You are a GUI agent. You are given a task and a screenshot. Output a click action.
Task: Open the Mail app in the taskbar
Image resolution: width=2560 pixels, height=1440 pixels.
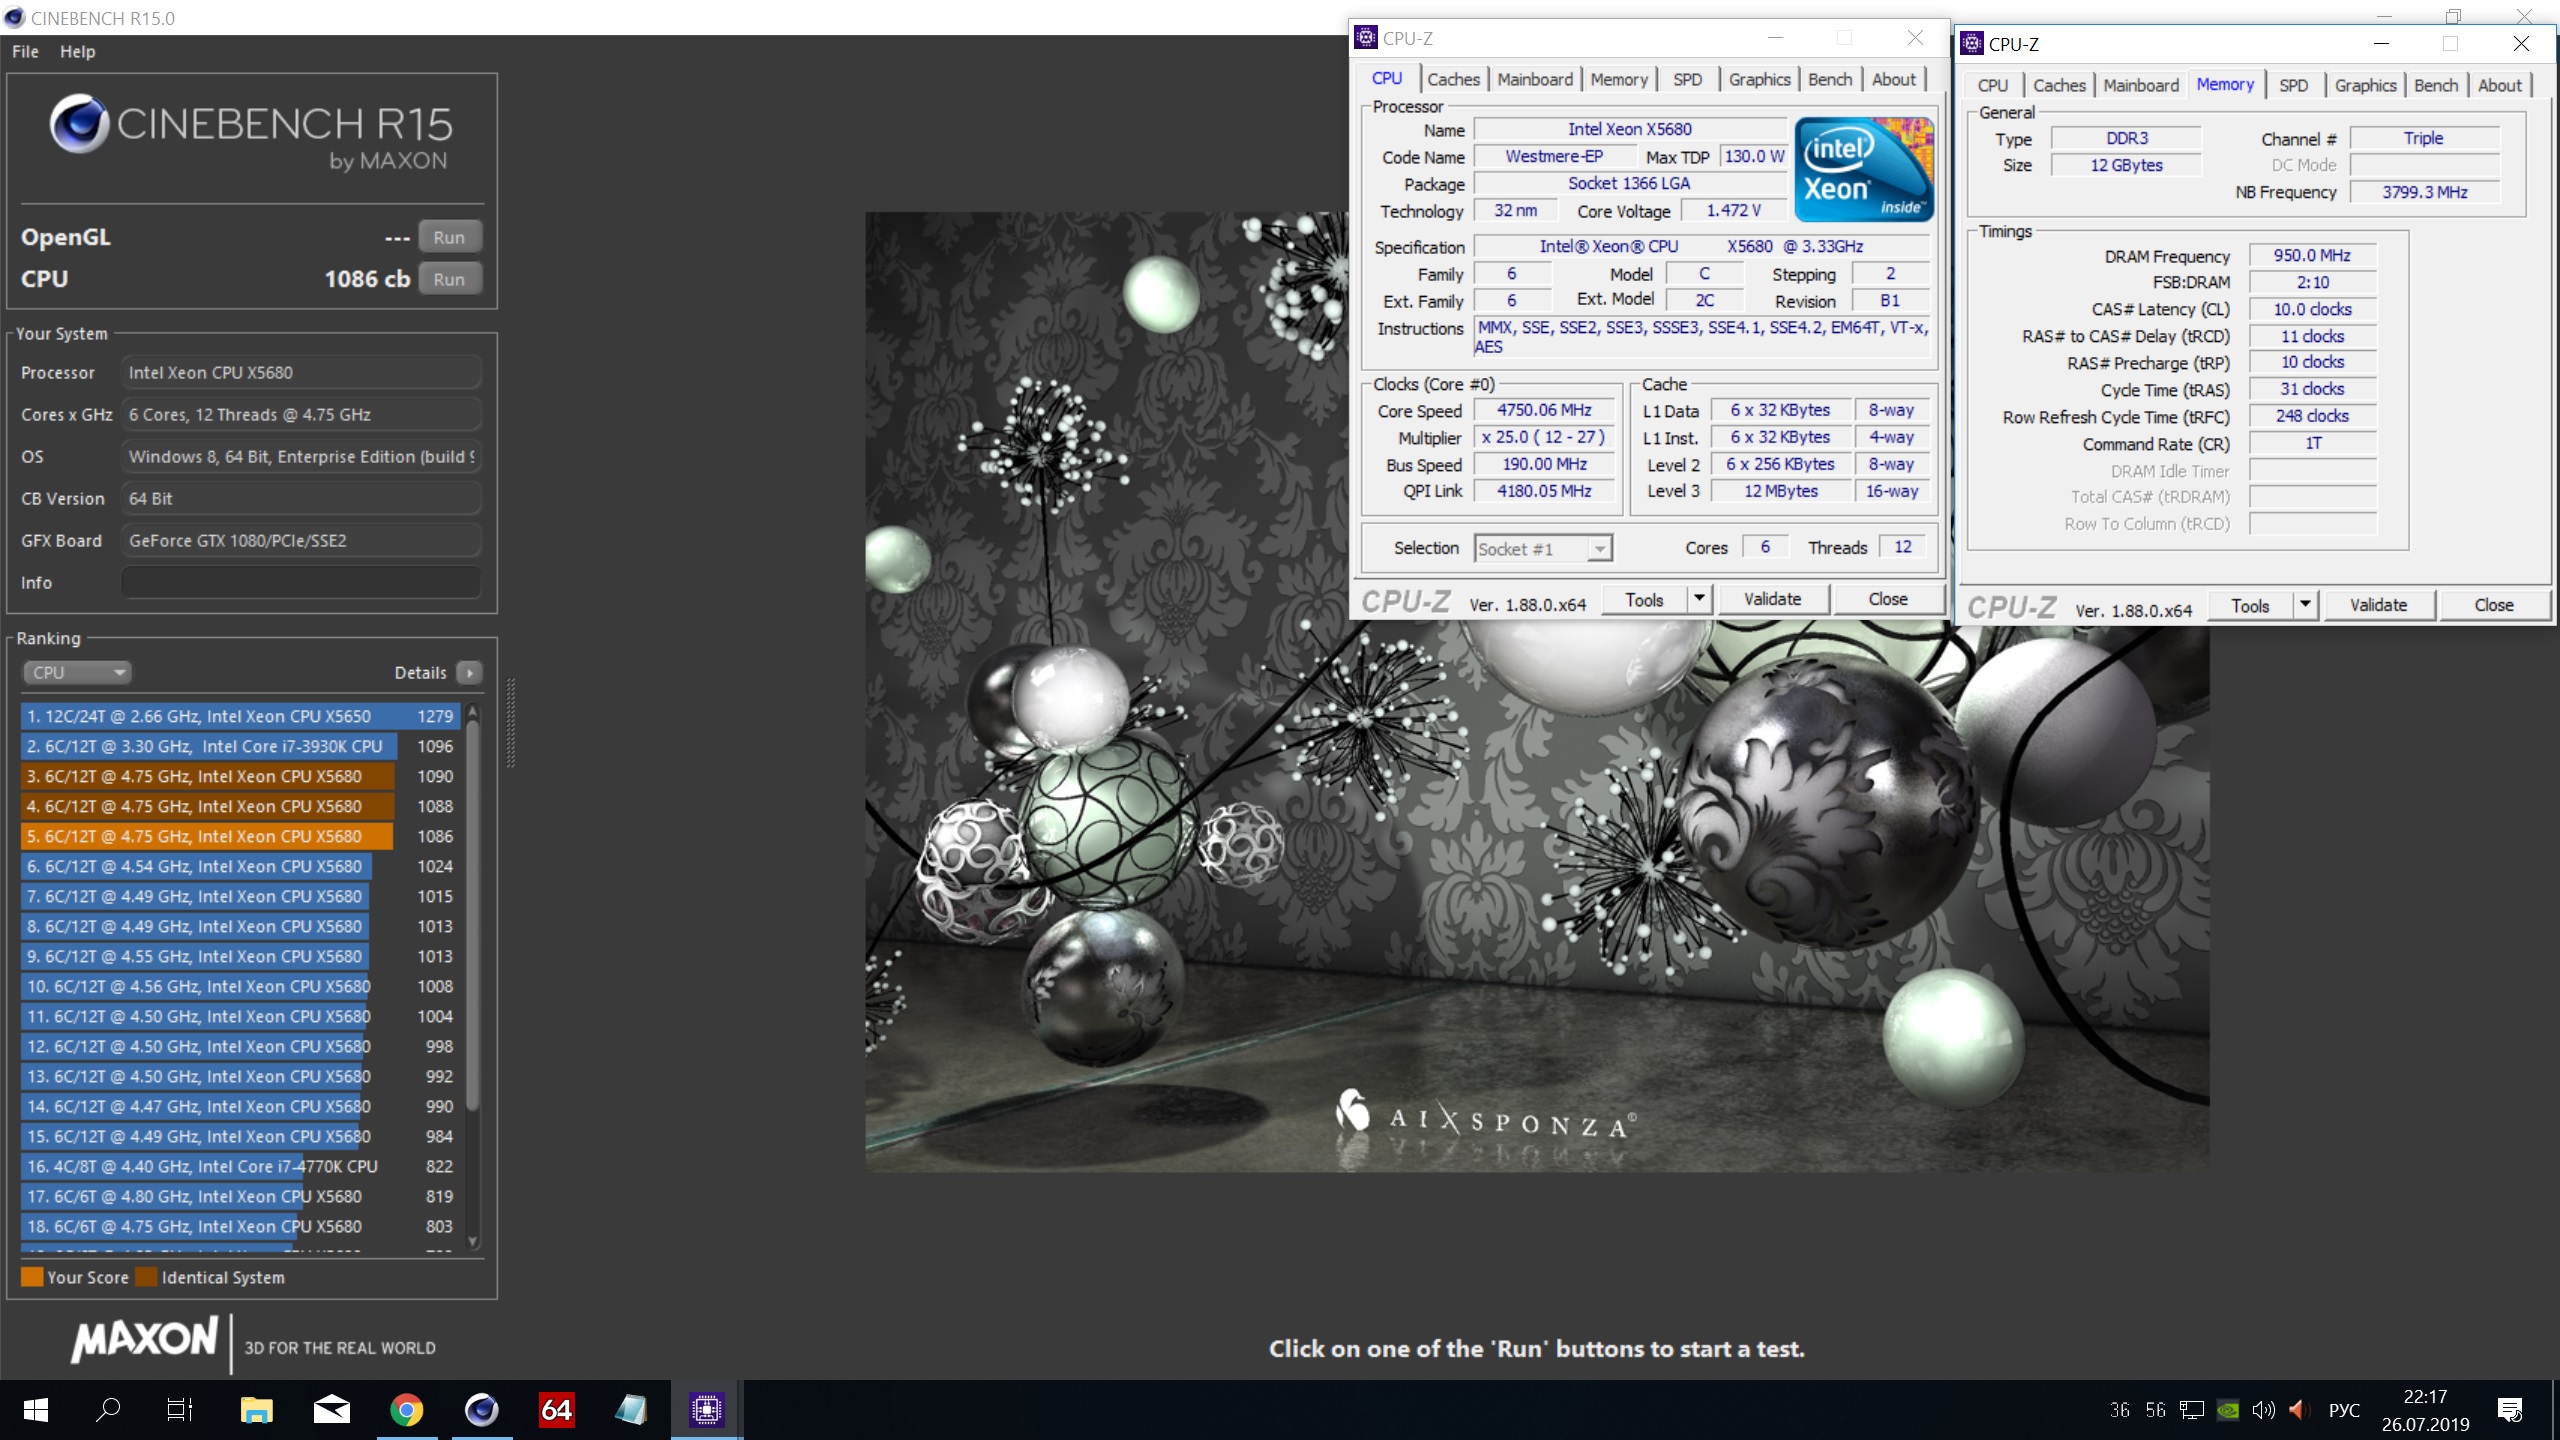point(331,1410)
